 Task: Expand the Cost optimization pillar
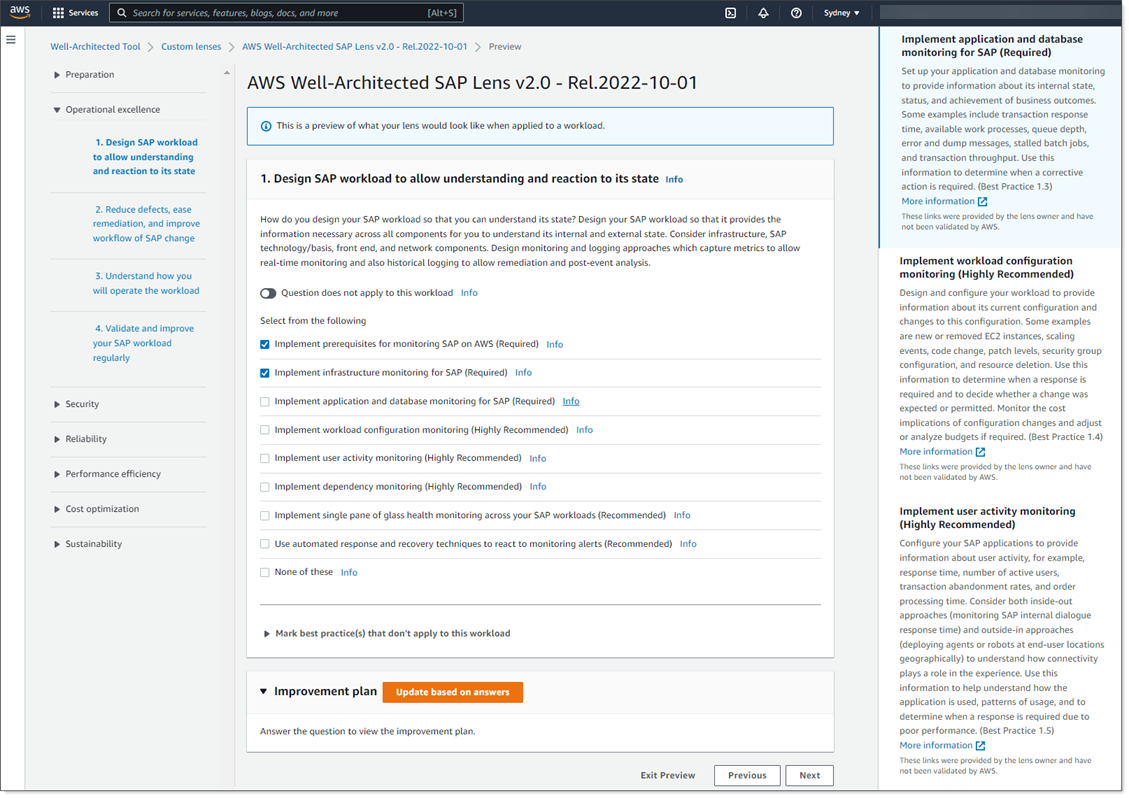coord(57,509)
